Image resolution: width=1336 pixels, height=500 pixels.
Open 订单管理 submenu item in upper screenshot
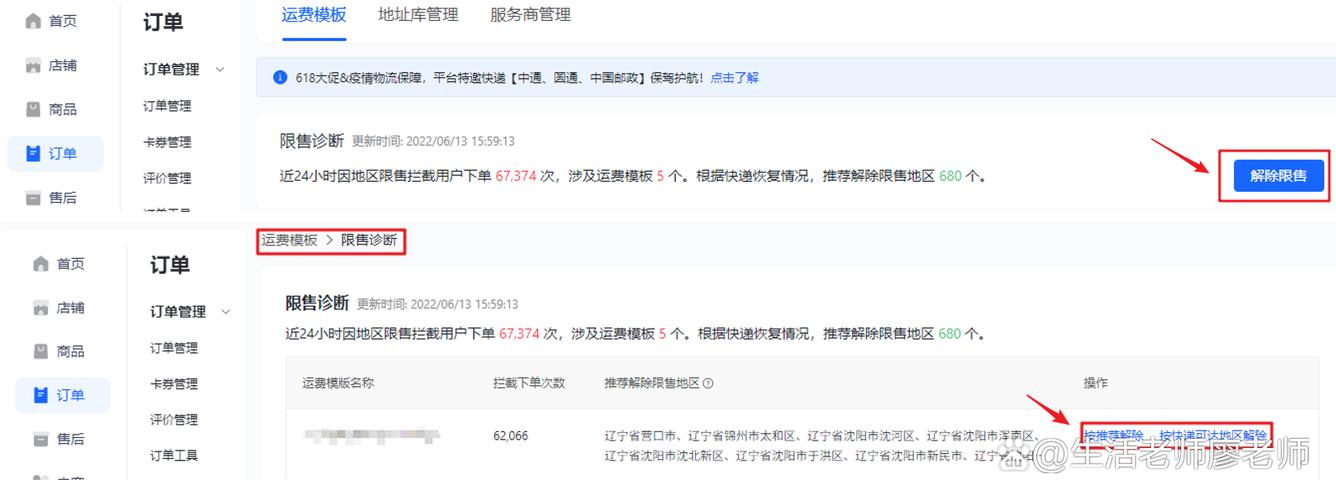(167, 106)
